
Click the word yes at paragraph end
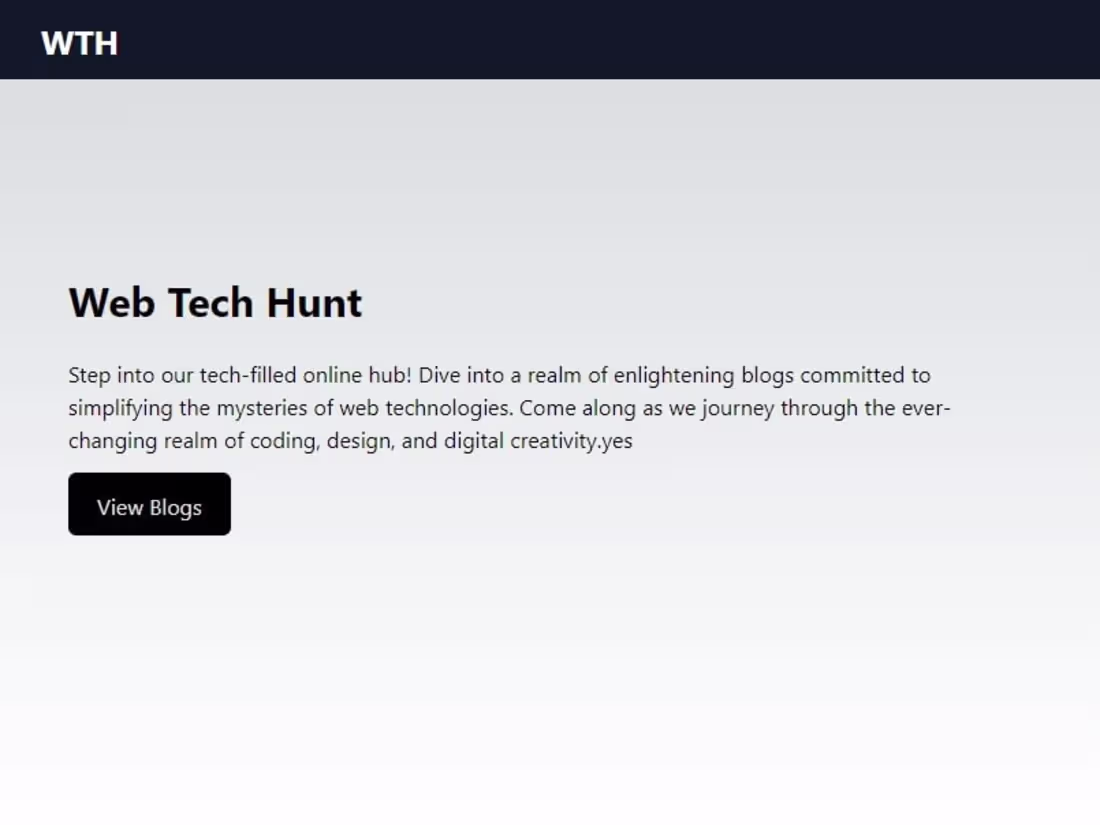[x=619, y=441]
